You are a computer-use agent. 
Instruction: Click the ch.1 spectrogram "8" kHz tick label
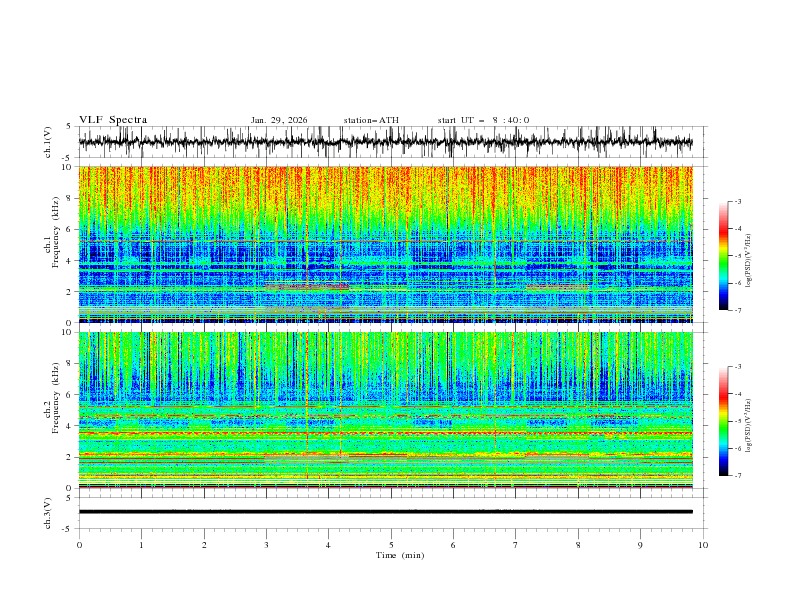coord(70,198)
